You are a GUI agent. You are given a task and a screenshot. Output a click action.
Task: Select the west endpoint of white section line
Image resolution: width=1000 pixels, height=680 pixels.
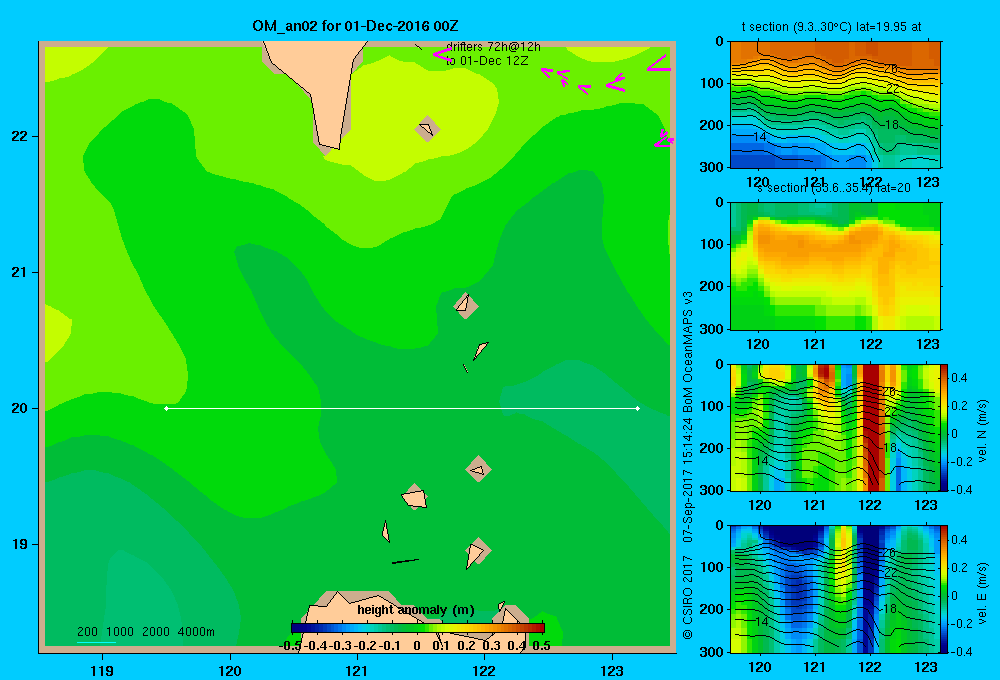(x=166, y=408)
